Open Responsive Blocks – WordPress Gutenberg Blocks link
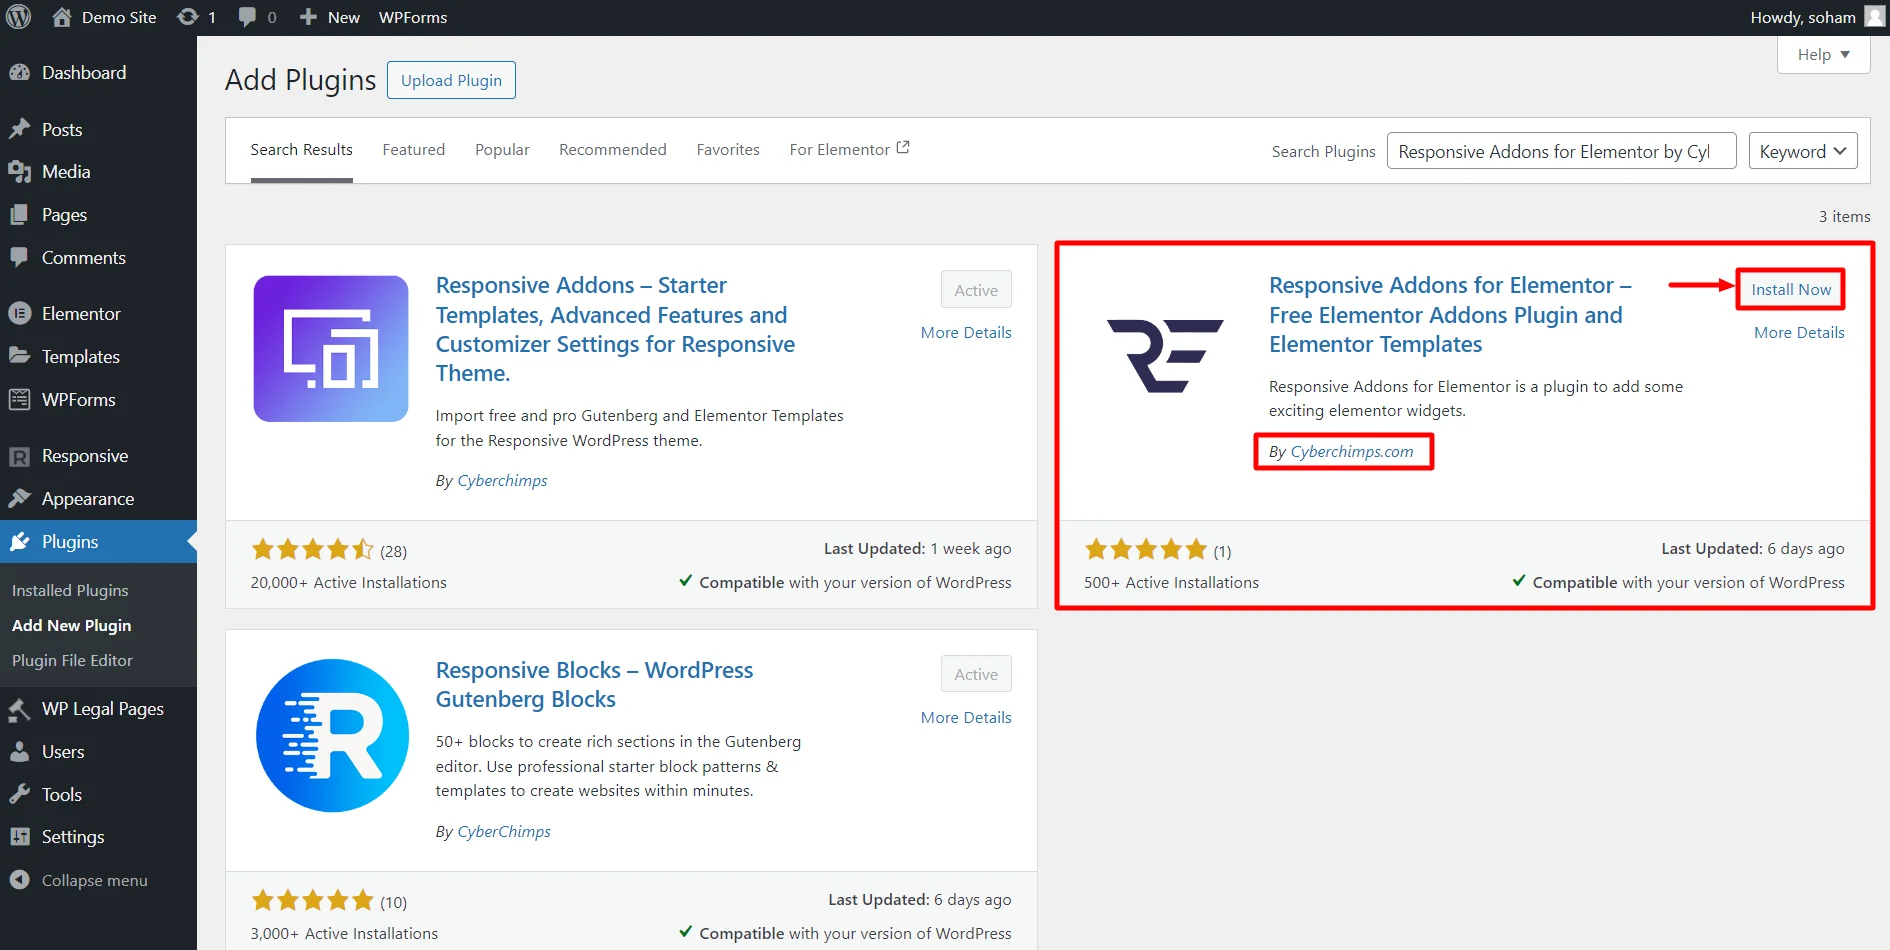Viewport: 1890px width, 950px height. click(x=594, y=685)
